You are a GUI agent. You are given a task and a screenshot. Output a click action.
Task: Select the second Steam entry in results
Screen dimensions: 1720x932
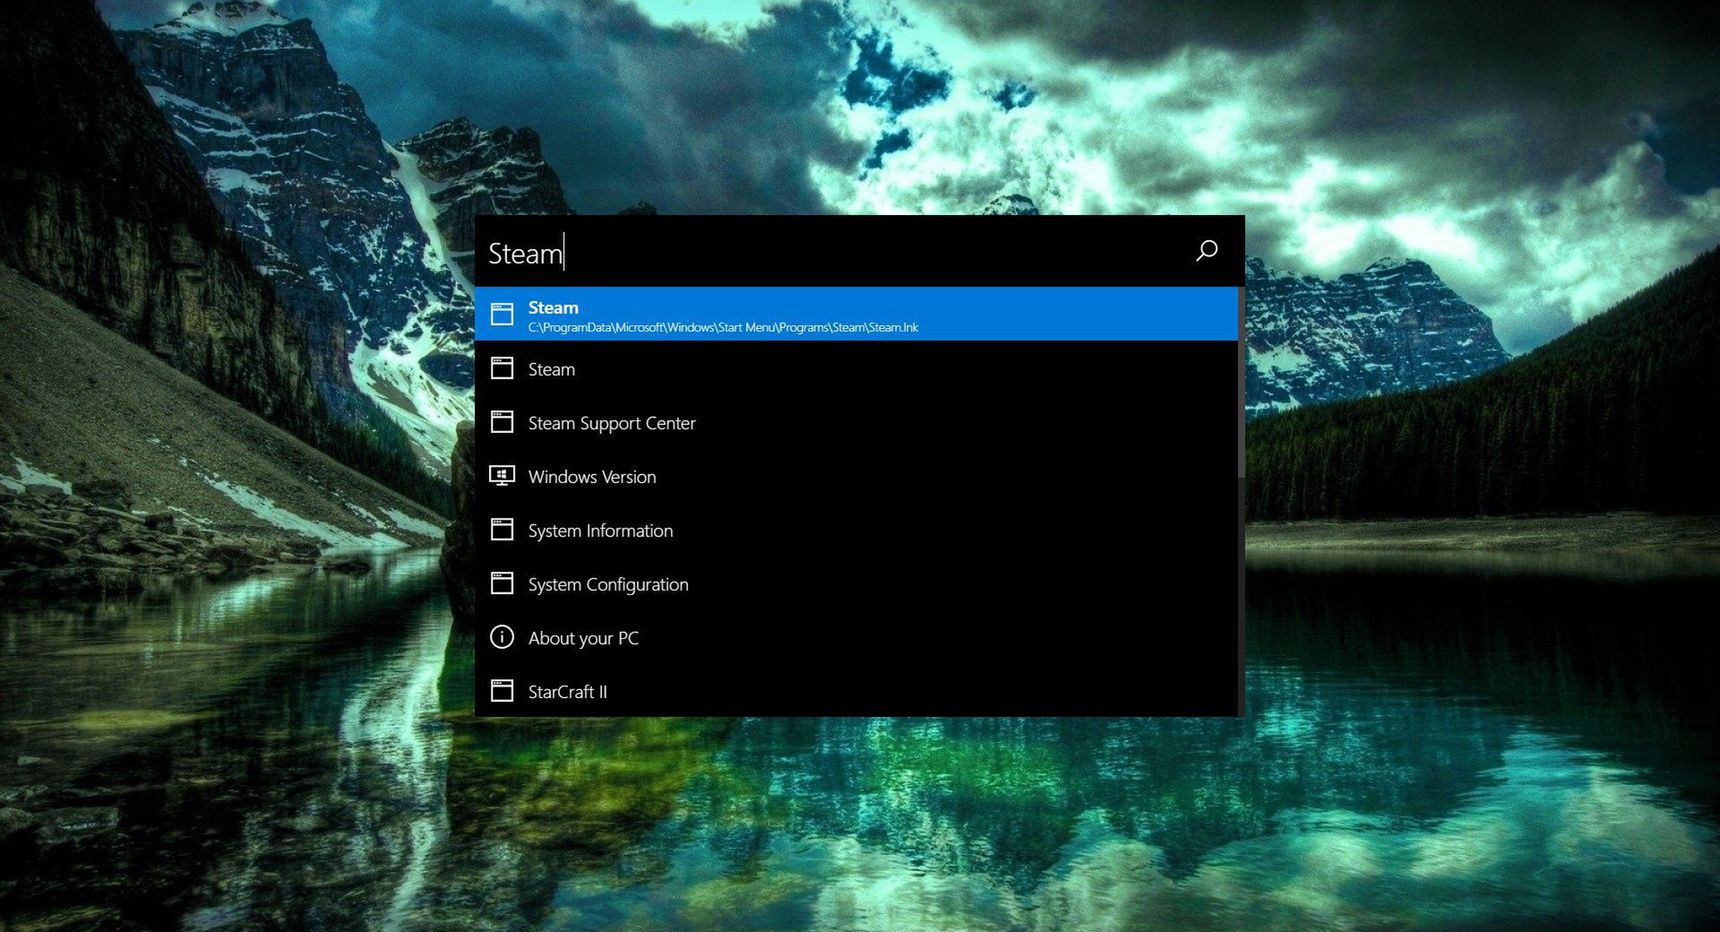[856, 369]
